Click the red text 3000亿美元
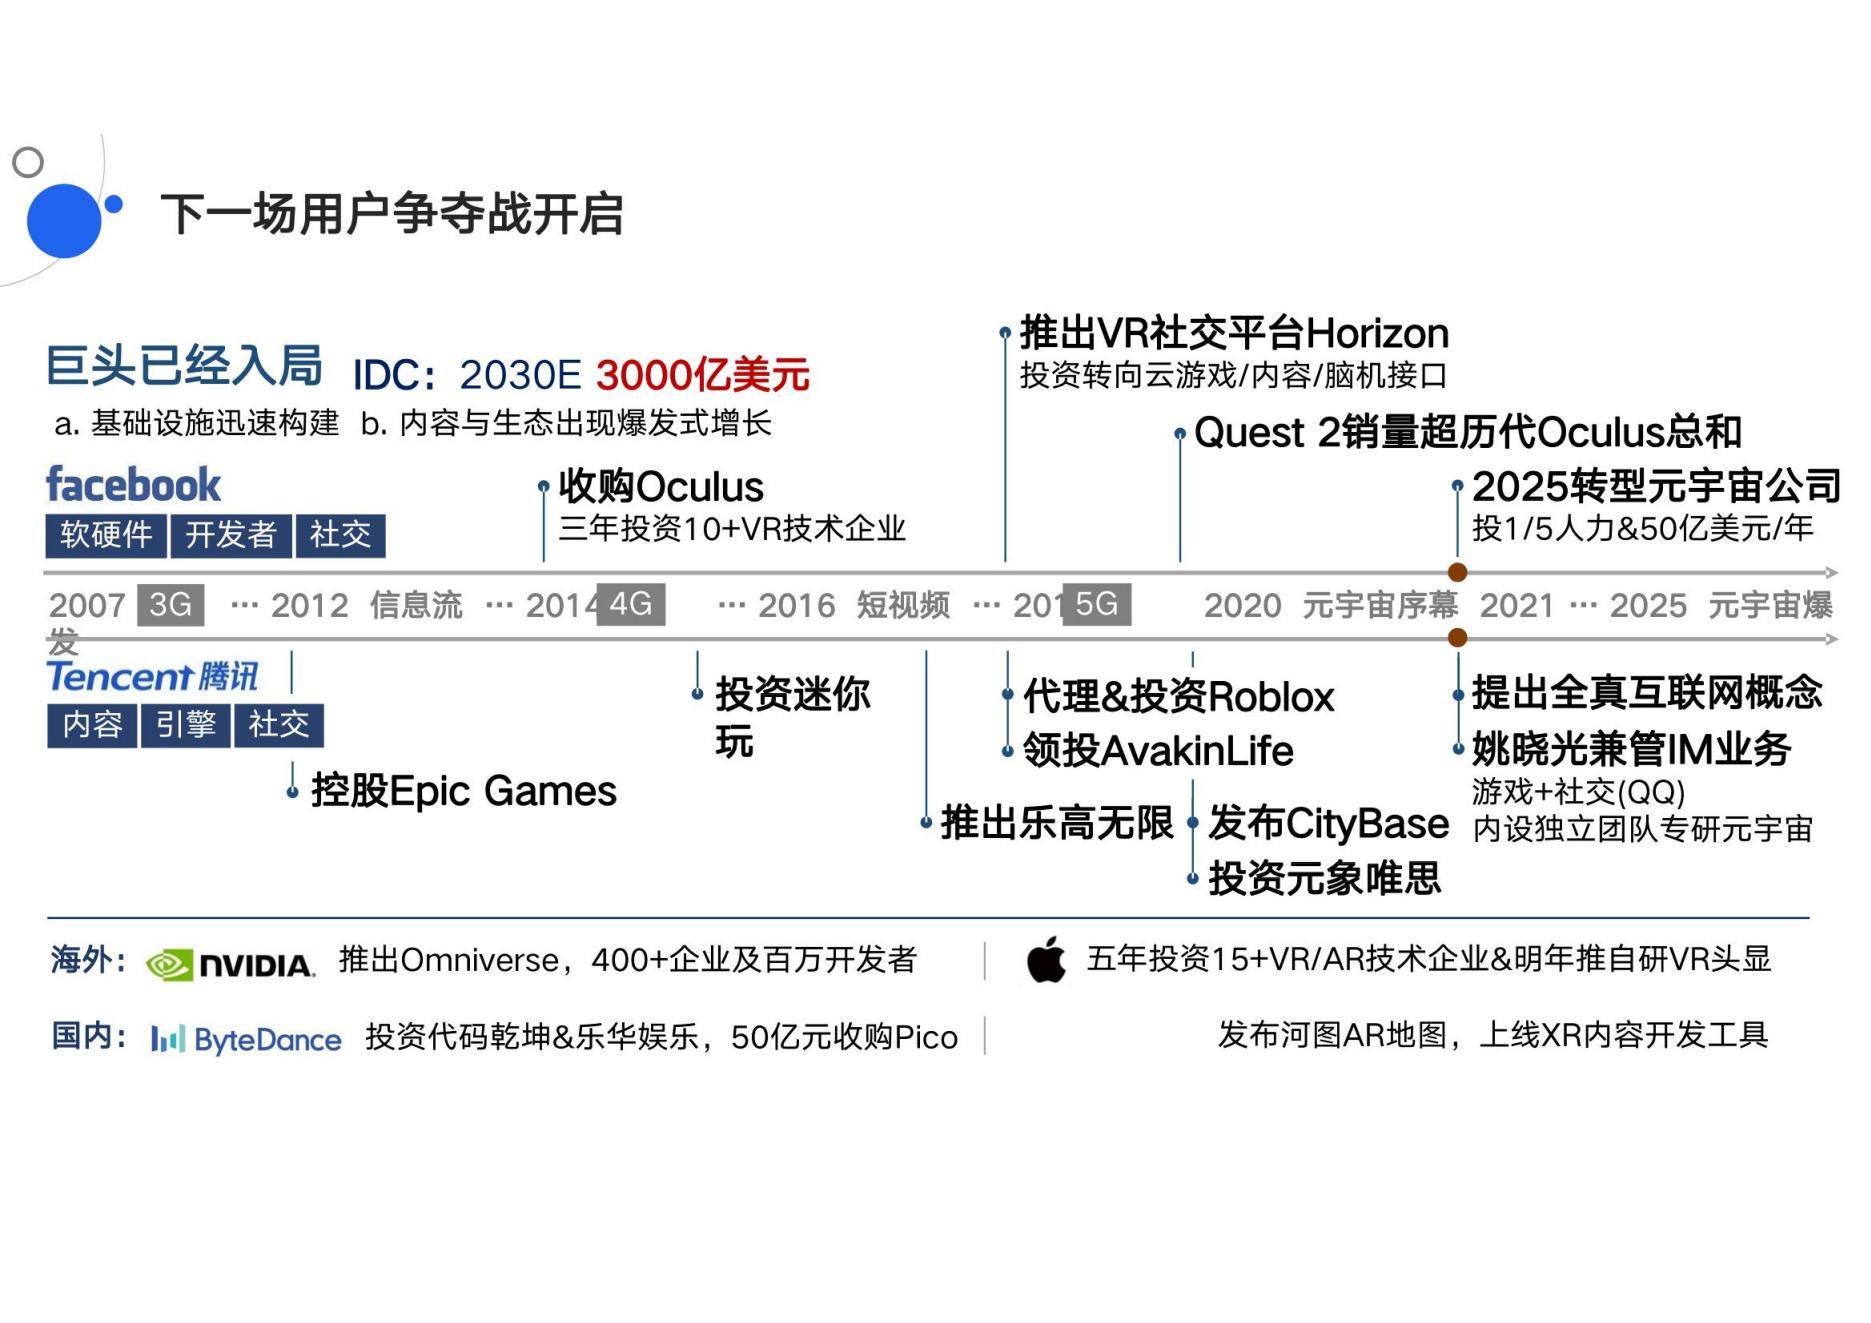The width and height of the screenshot is (1871, 1323). 703,375
